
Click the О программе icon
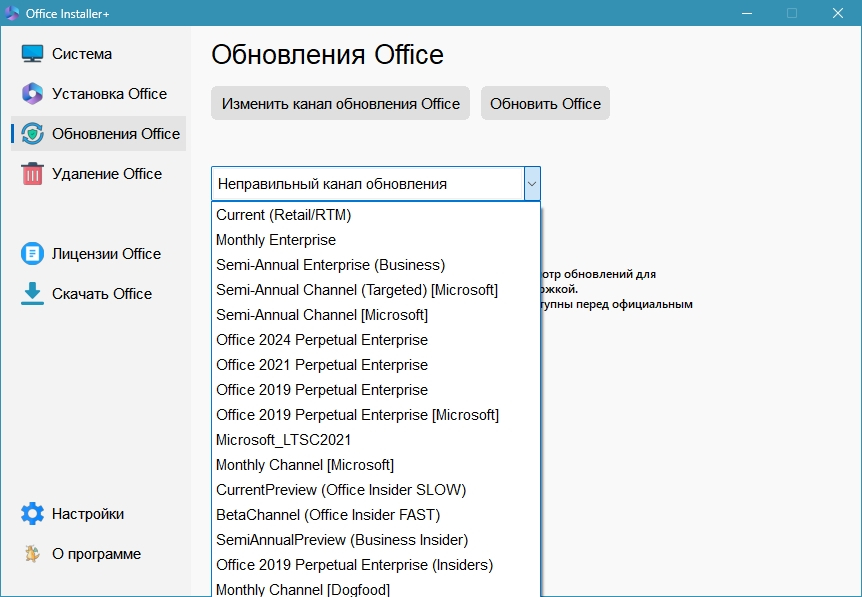click(33, 554)
